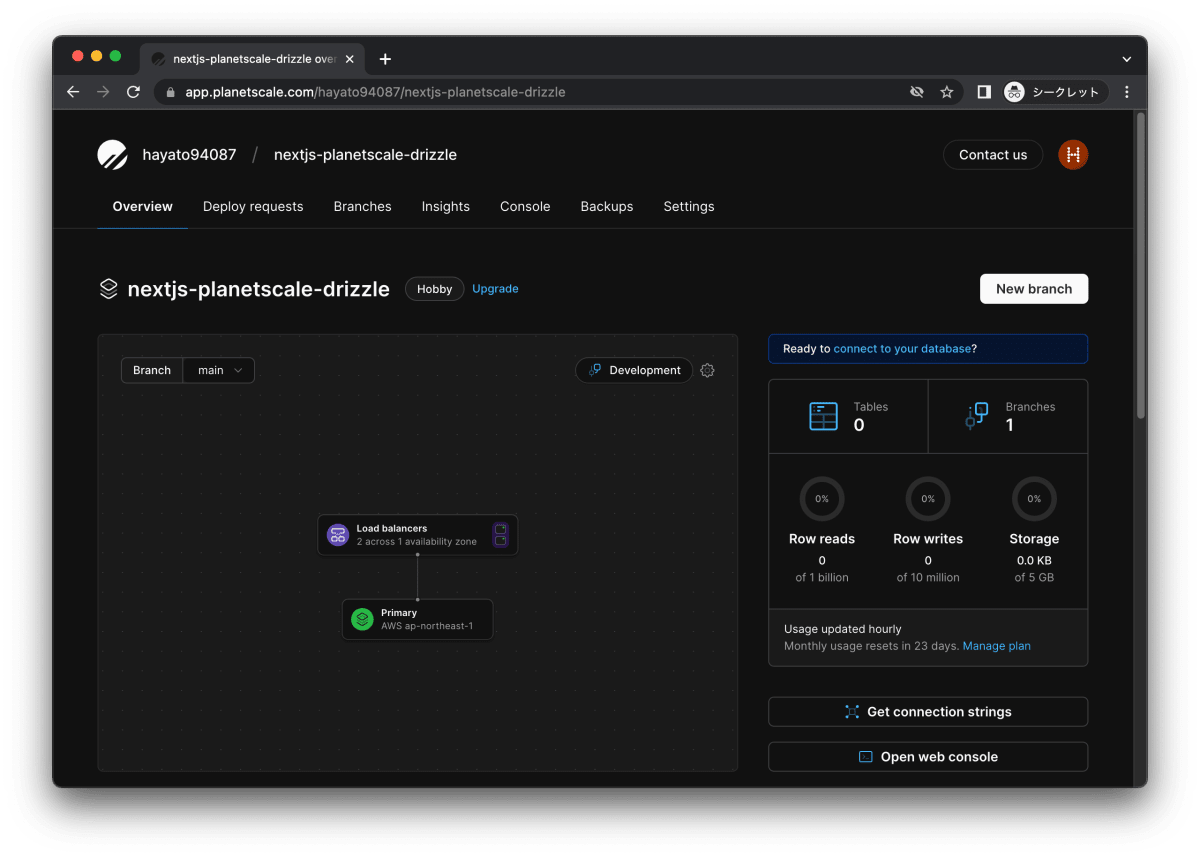Open the Manage plan link

pyautogui.click(x=996, y=646)
